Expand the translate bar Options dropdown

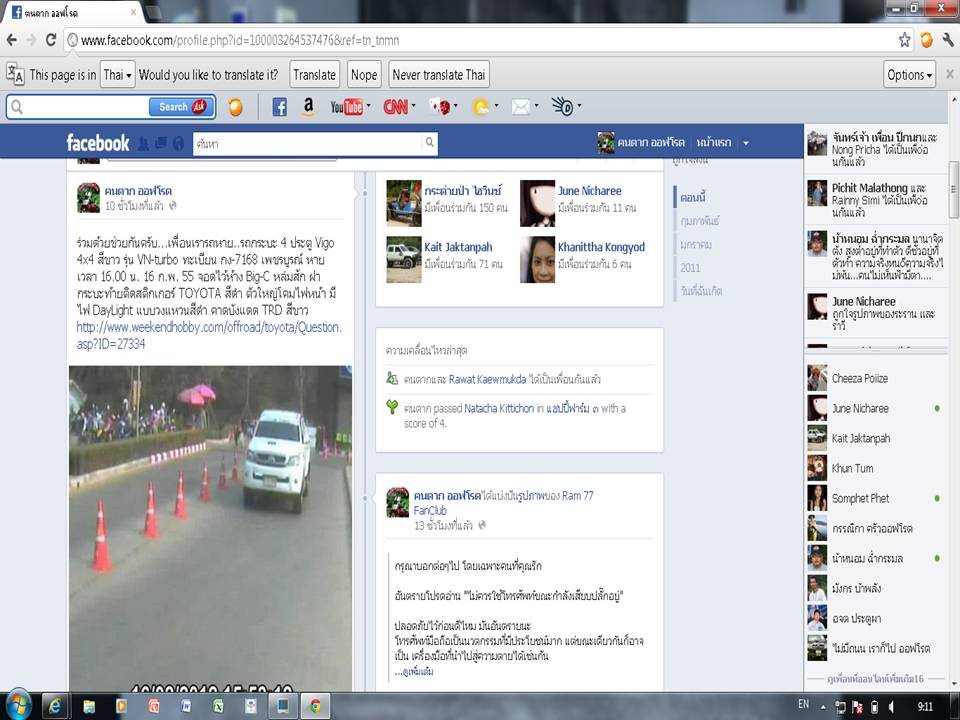click(910, 75)
